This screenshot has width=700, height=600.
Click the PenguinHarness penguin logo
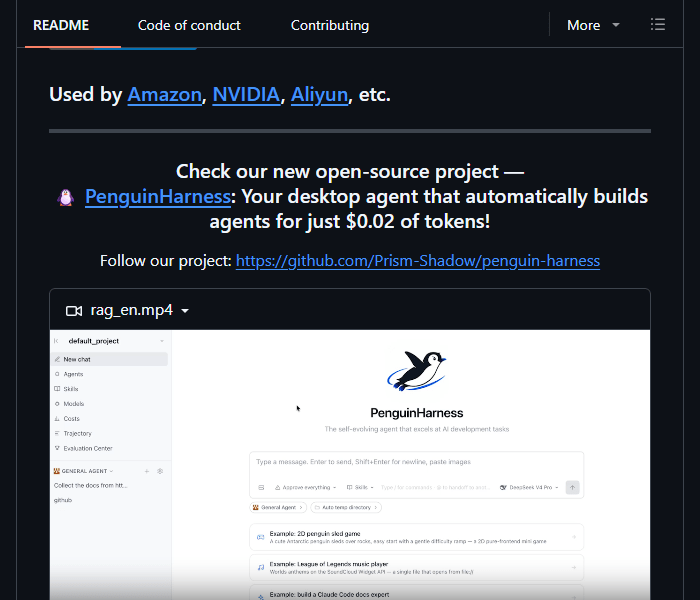click(416, 371)
